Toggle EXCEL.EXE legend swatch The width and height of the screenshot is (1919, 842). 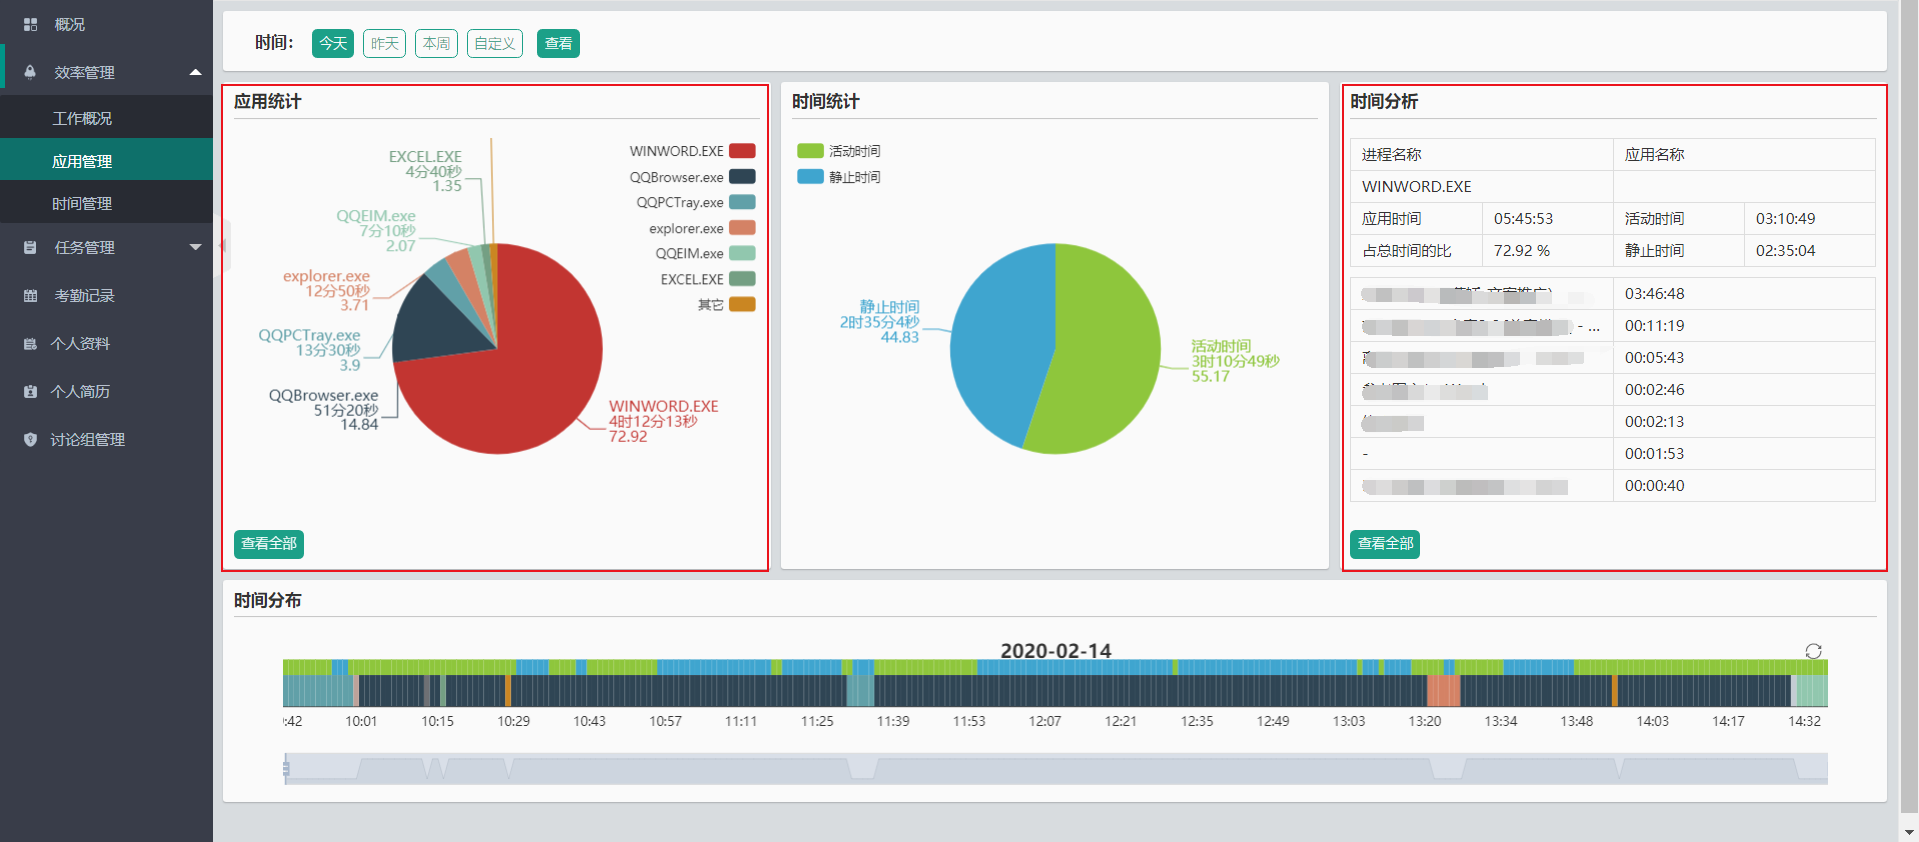pos(742,279)
